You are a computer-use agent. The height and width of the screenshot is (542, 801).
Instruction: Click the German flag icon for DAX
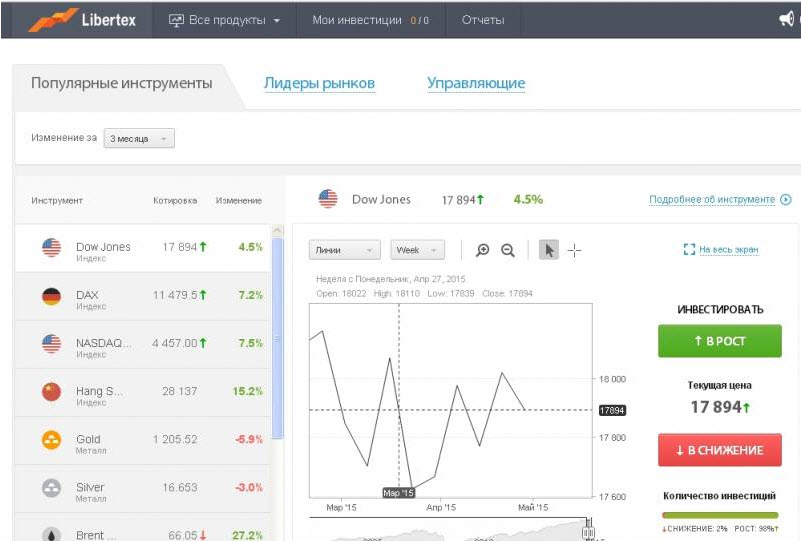tap(51, 296)
